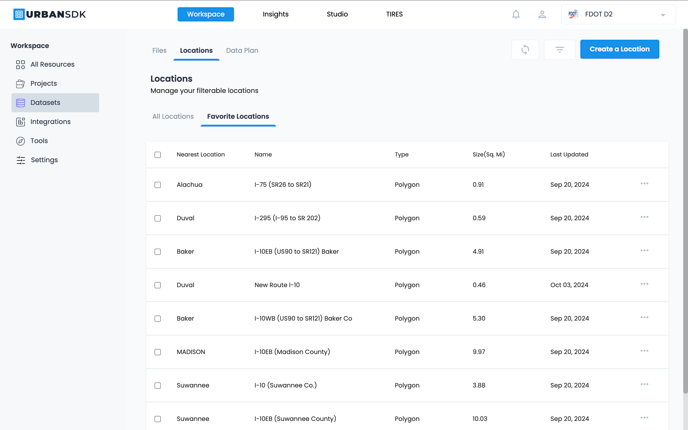Open more options for I-295 row
Image resolution: width=688 pixels, height=430 pixels.
644,217
